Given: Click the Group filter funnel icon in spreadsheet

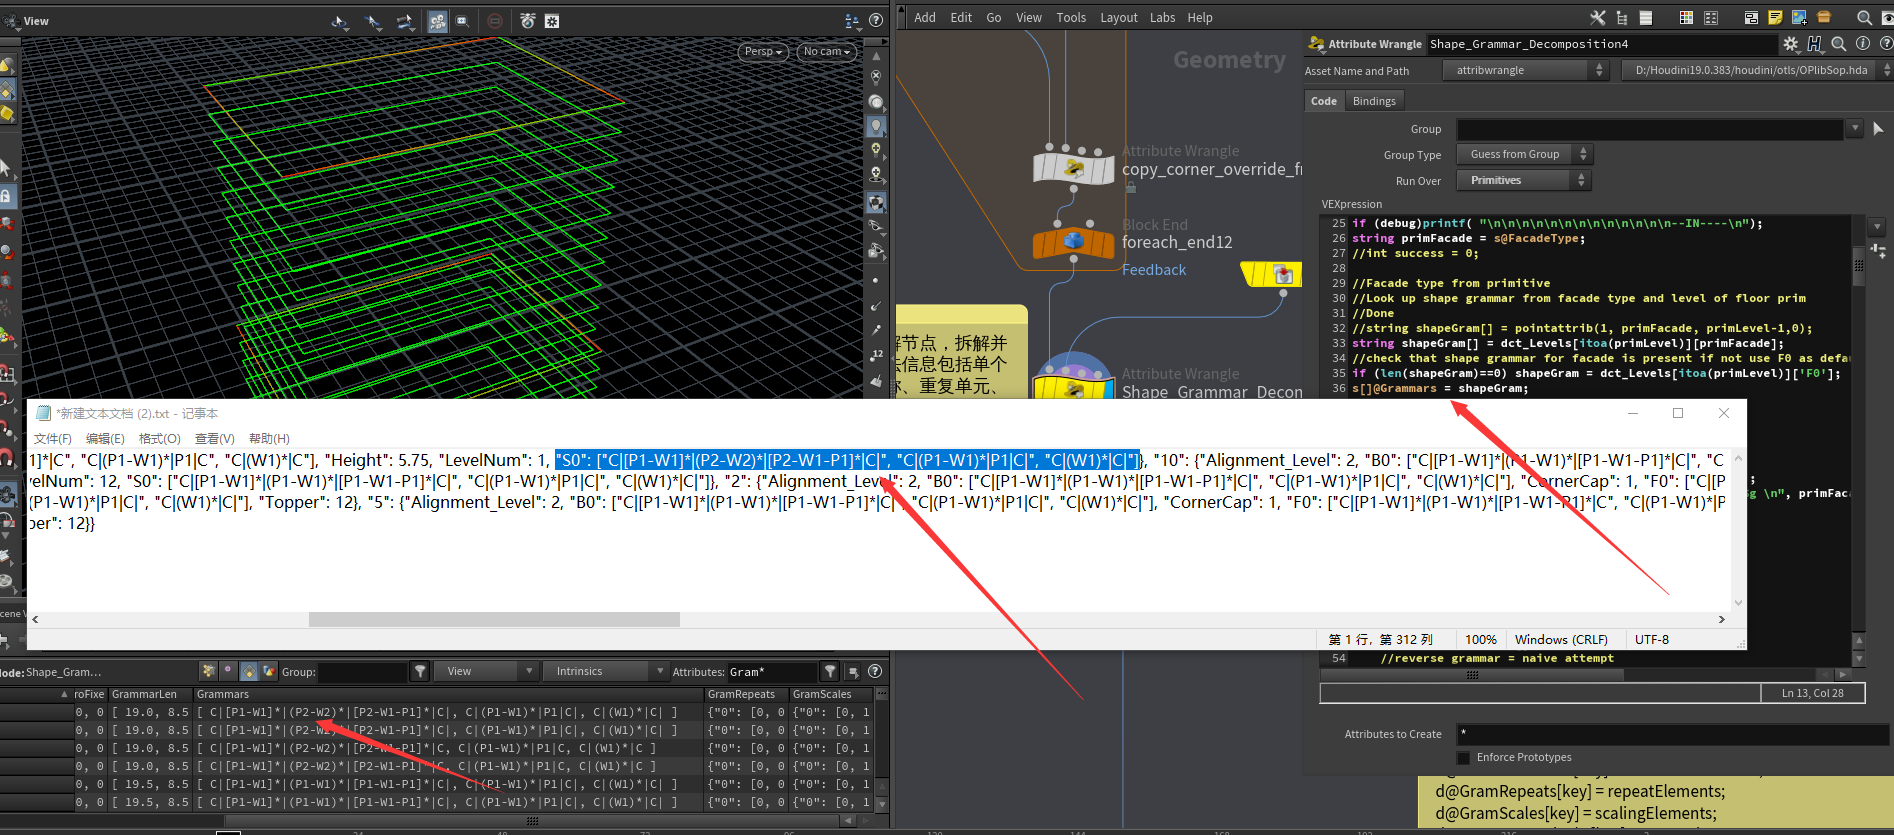Looking at the screenshot, I should click(x=421, y=672).
